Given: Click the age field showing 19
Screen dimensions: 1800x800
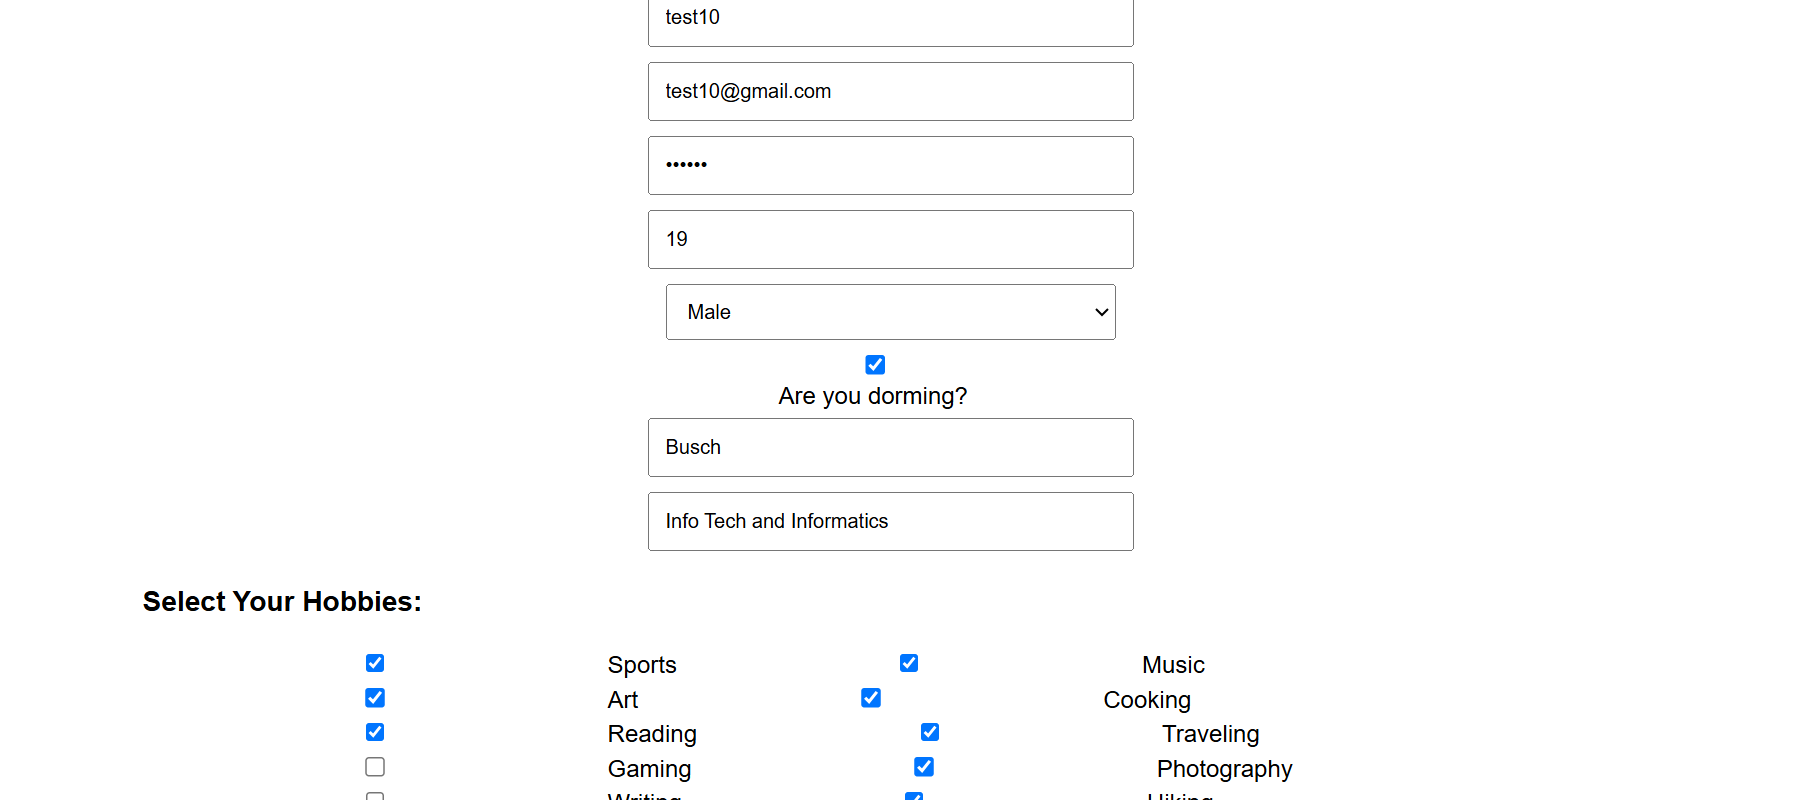Looking at the screenshot, I should pyautogui.click(x=890, y=240).
